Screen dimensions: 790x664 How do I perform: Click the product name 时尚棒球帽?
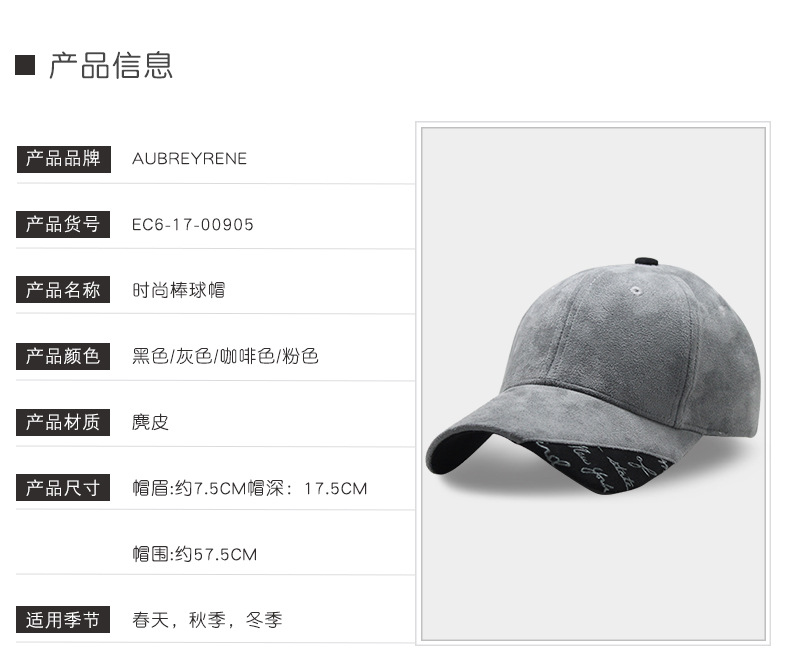[x=178, y=290]
